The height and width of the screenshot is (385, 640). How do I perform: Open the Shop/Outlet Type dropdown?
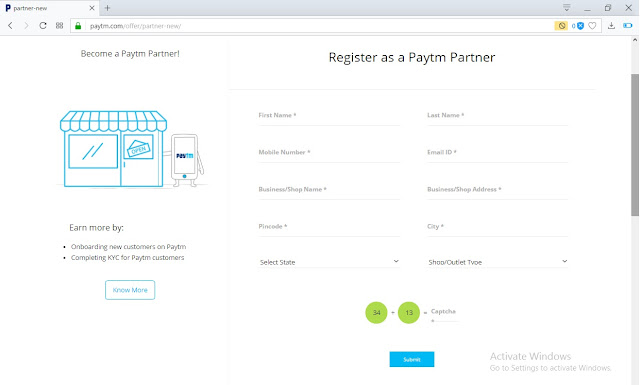[x=498, y=262]
